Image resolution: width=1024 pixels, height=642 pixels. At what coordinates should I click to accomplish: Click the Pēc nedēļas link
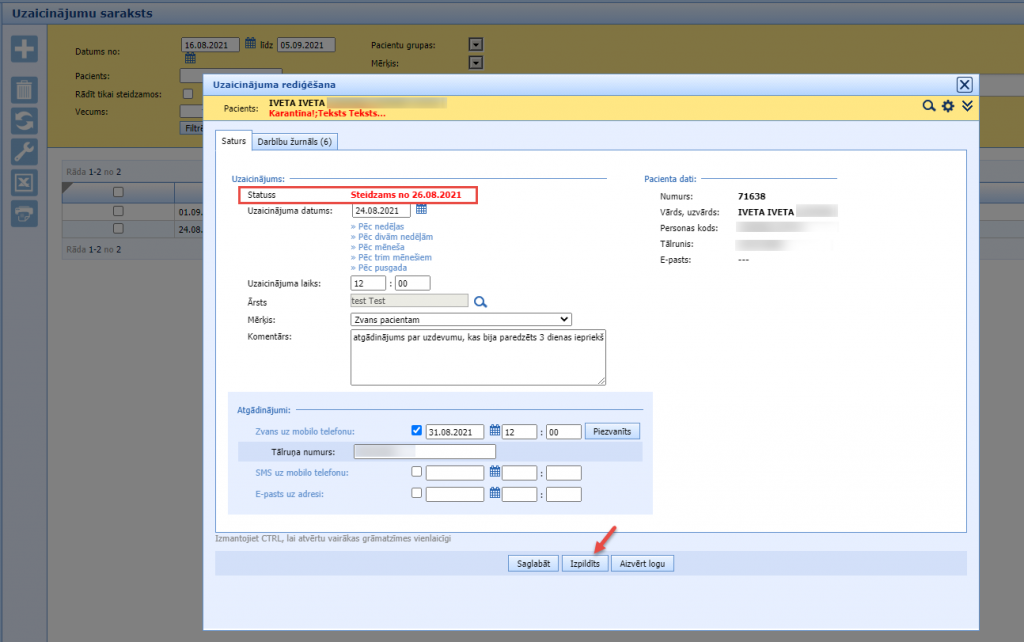click(x=380, y=227)
